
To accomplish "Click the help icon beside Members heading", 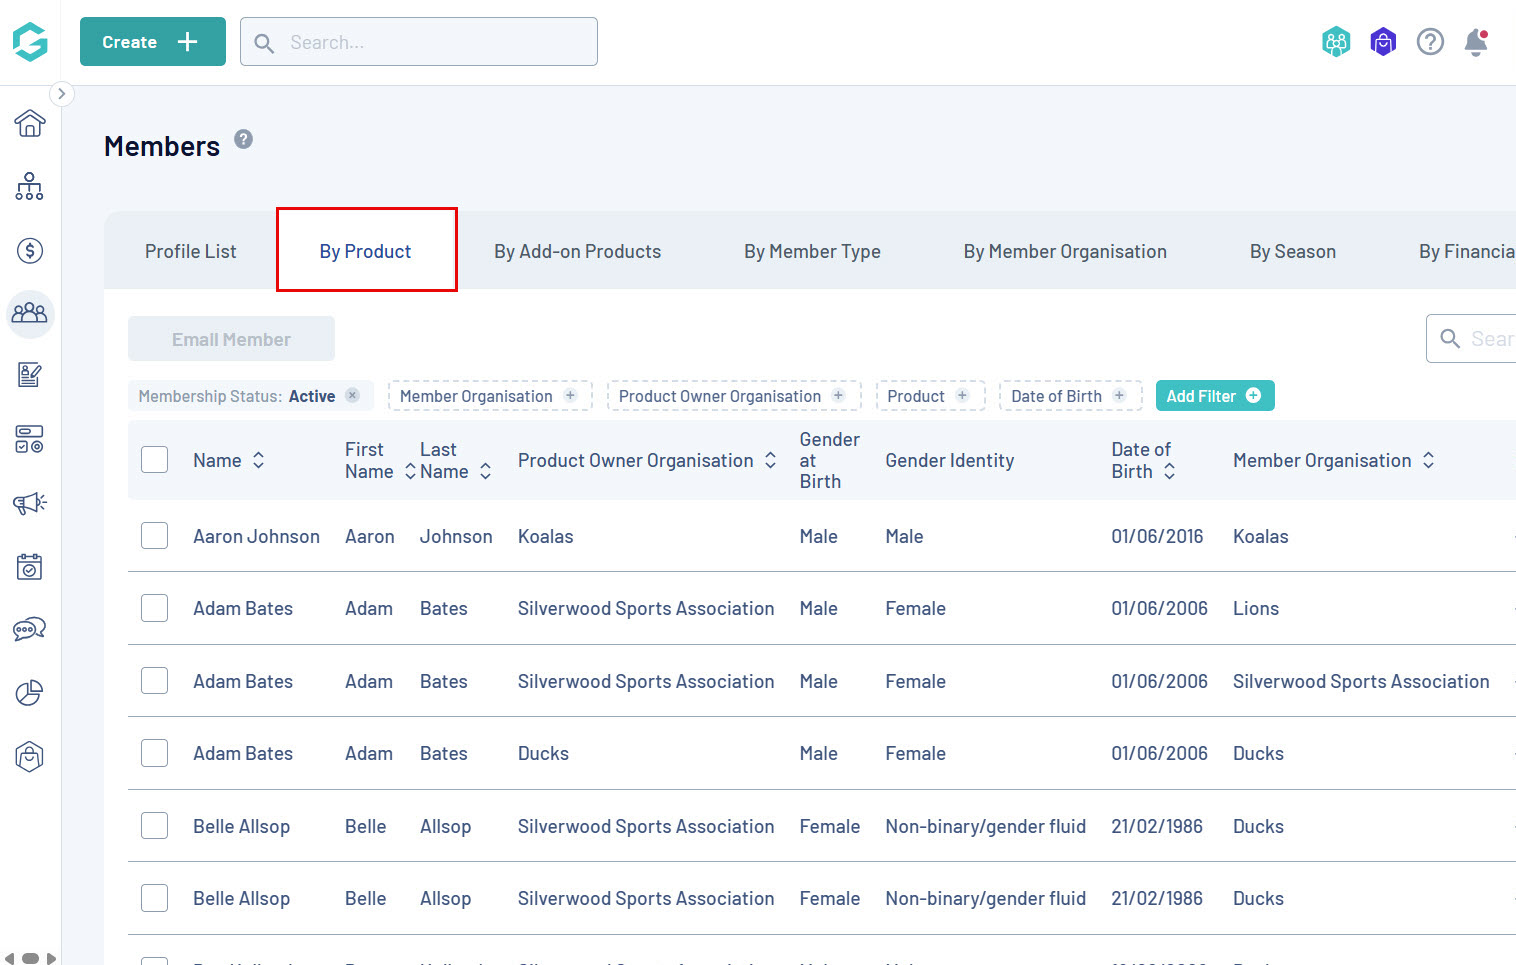I will [243, 139].
